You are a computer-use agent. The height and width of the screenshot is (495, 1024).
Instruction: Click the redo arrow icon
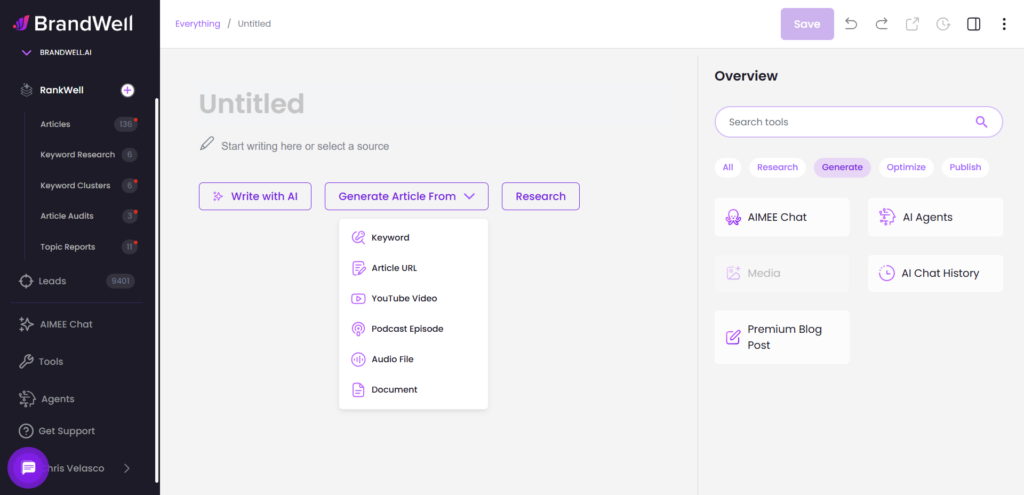[882, 24]
